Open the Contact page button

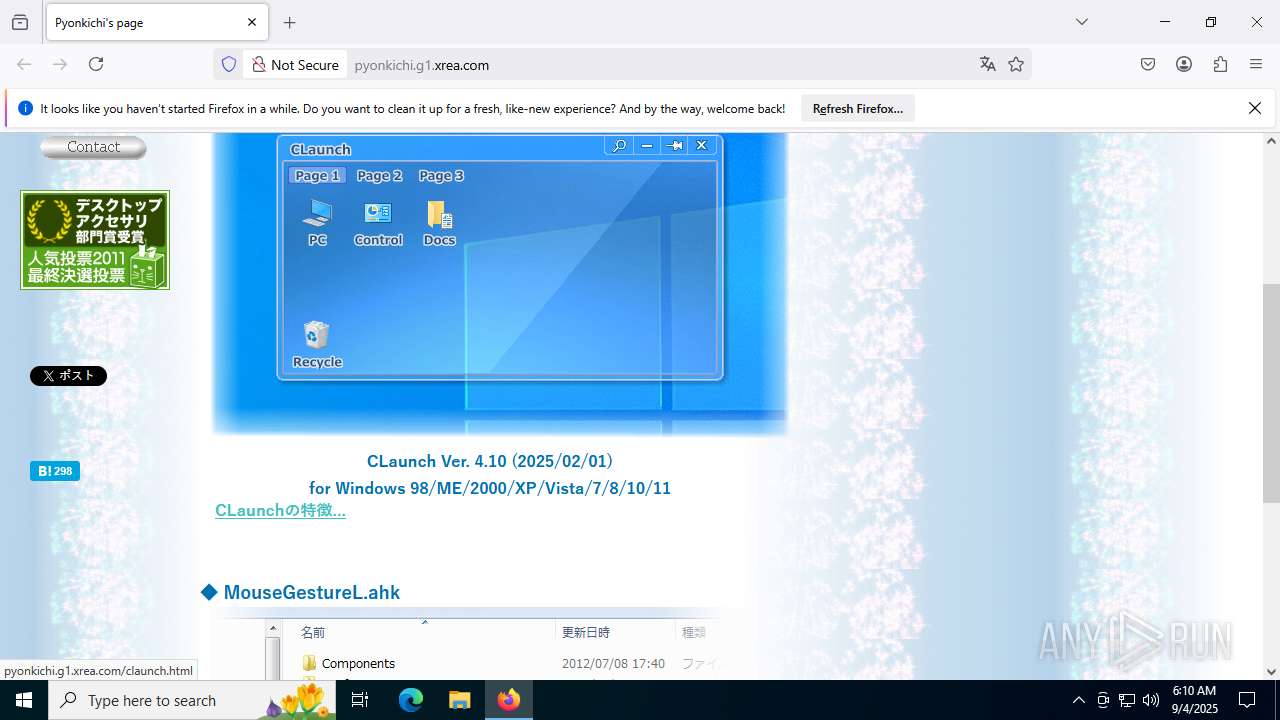[93, 147]
